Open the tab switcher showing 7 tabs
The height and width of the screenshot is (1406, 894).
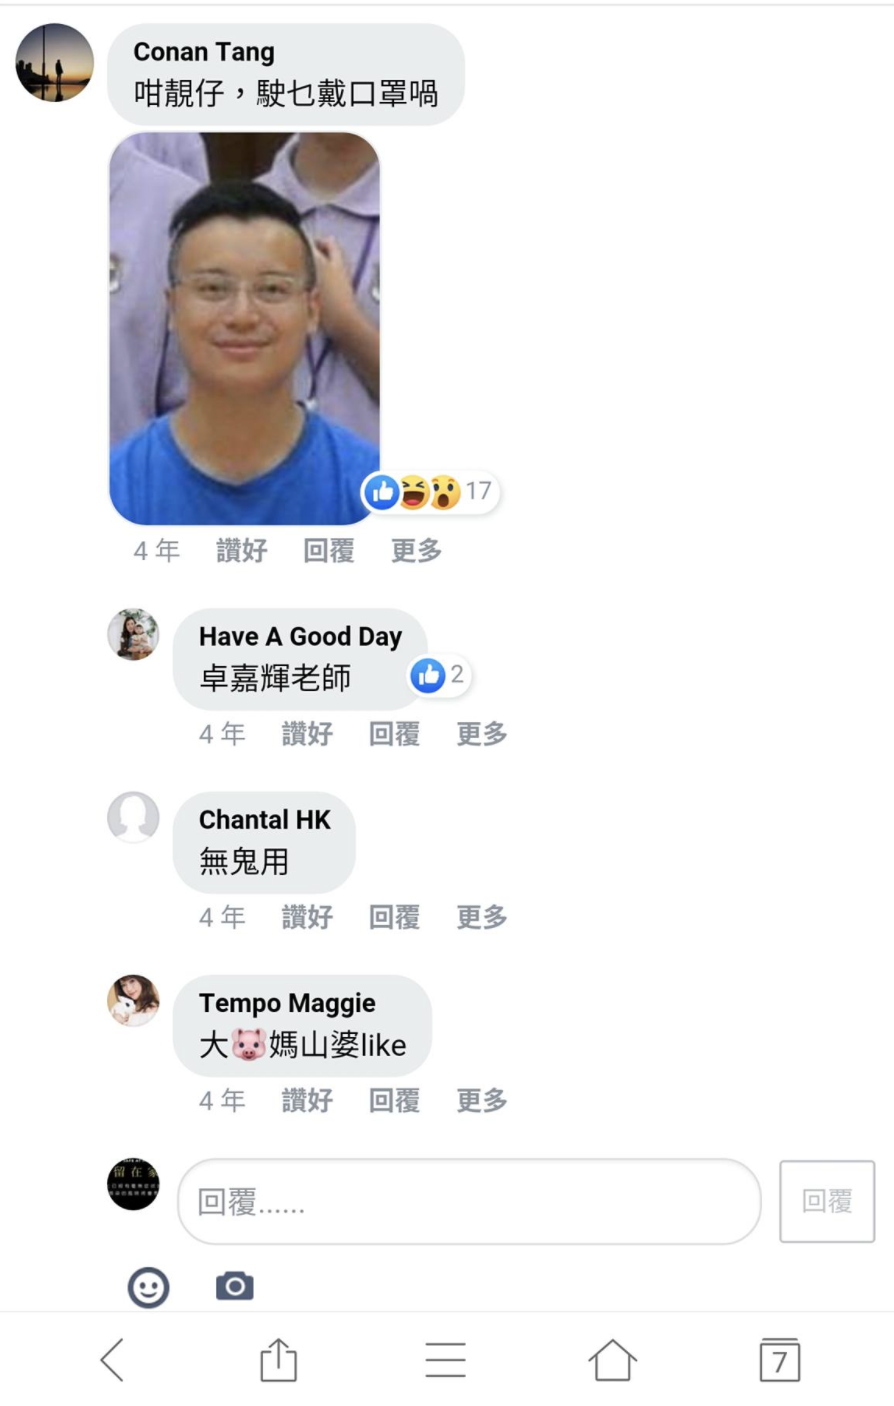click(x=779, y=1360)
